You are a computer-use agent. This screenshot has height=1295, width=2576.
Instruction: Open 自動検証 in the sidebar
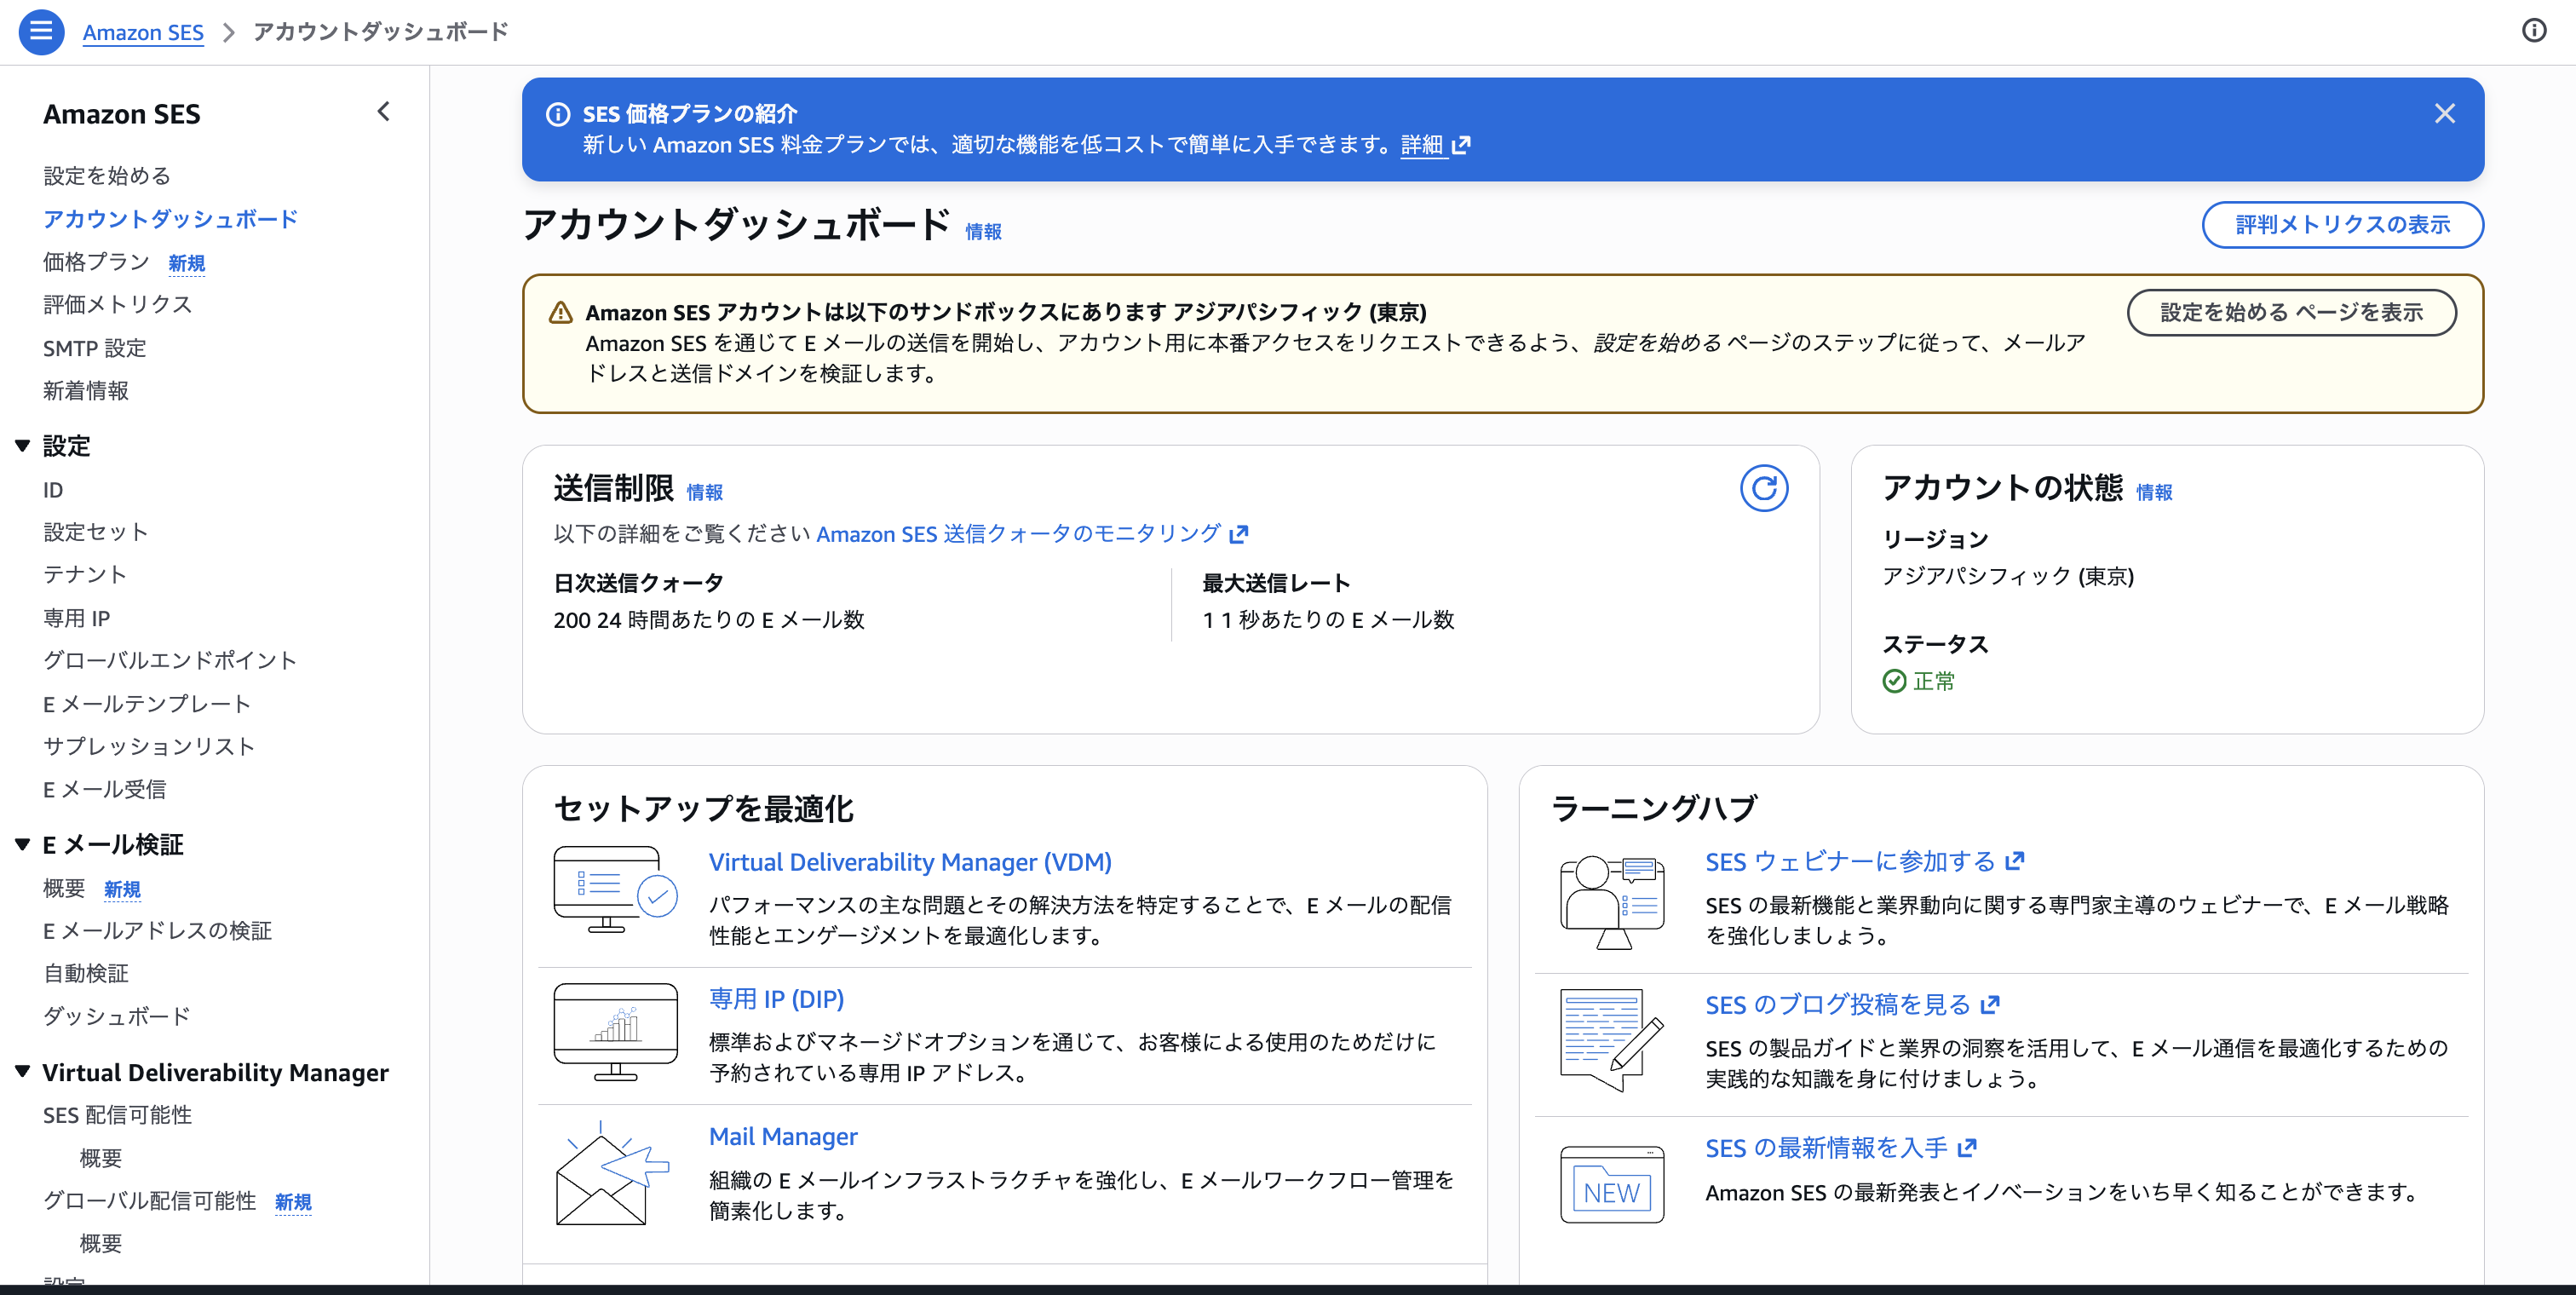[86, 973]
